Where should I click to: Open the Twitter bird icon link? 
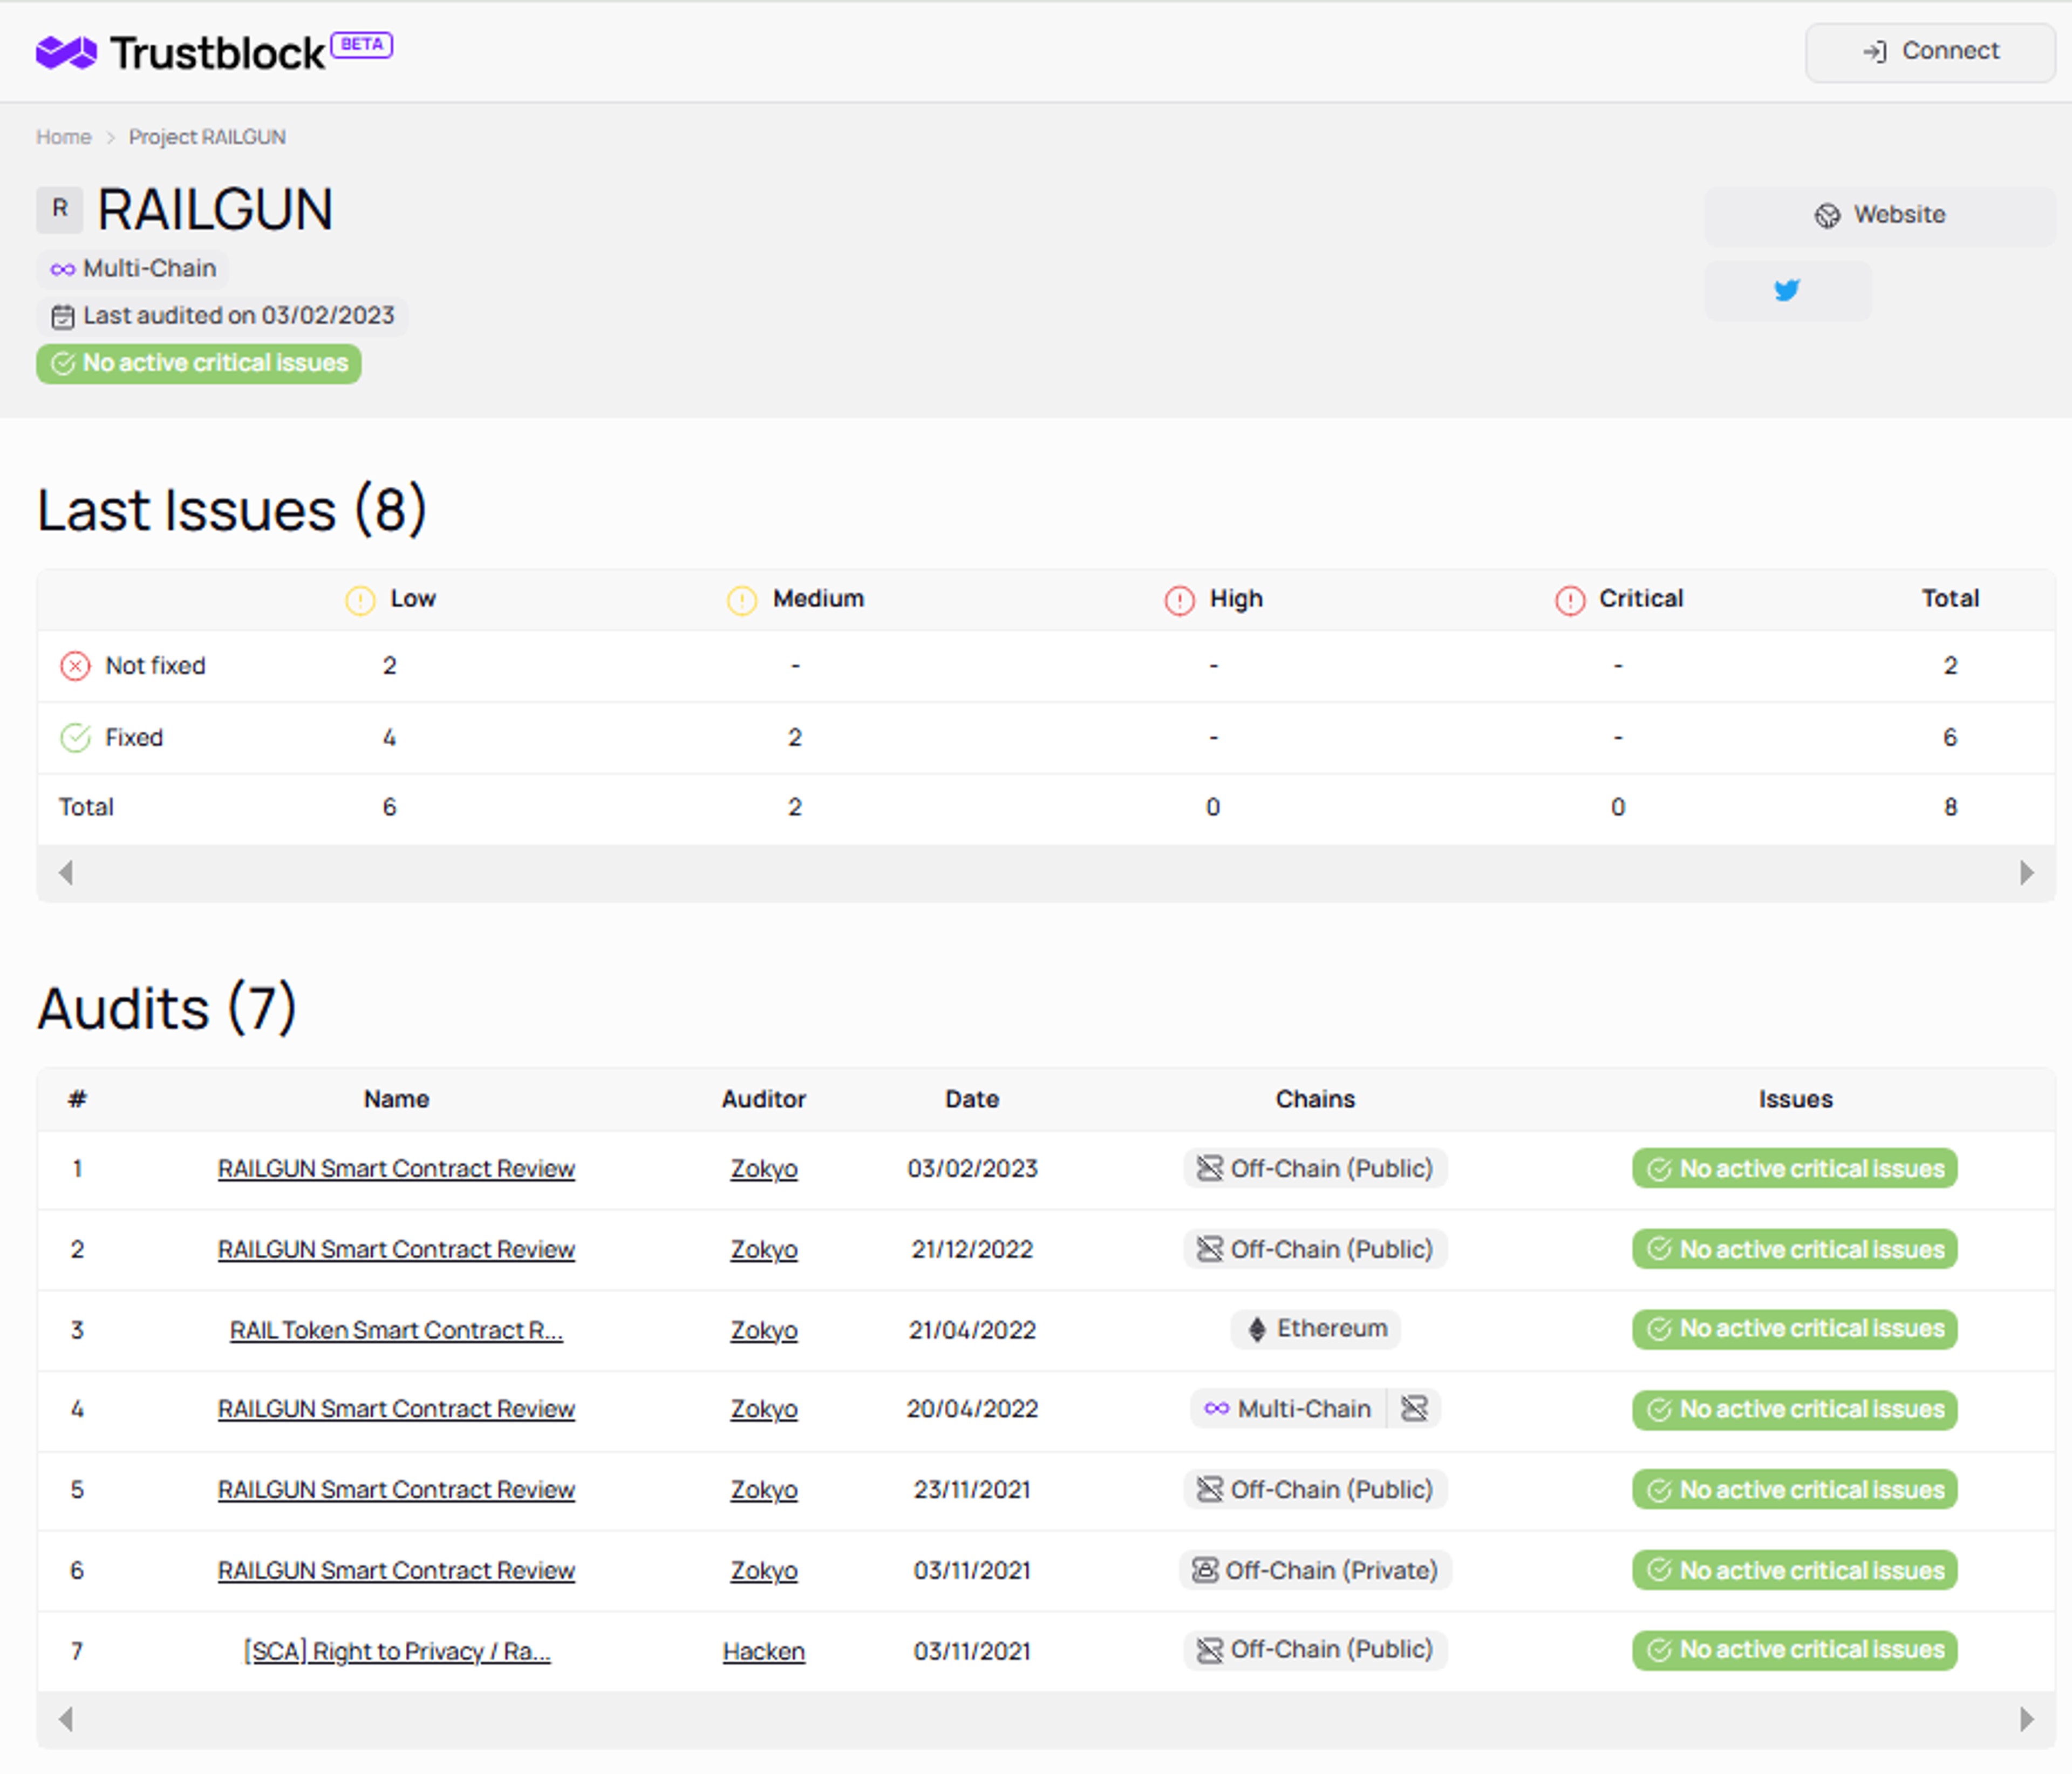tap(1787, 291)
